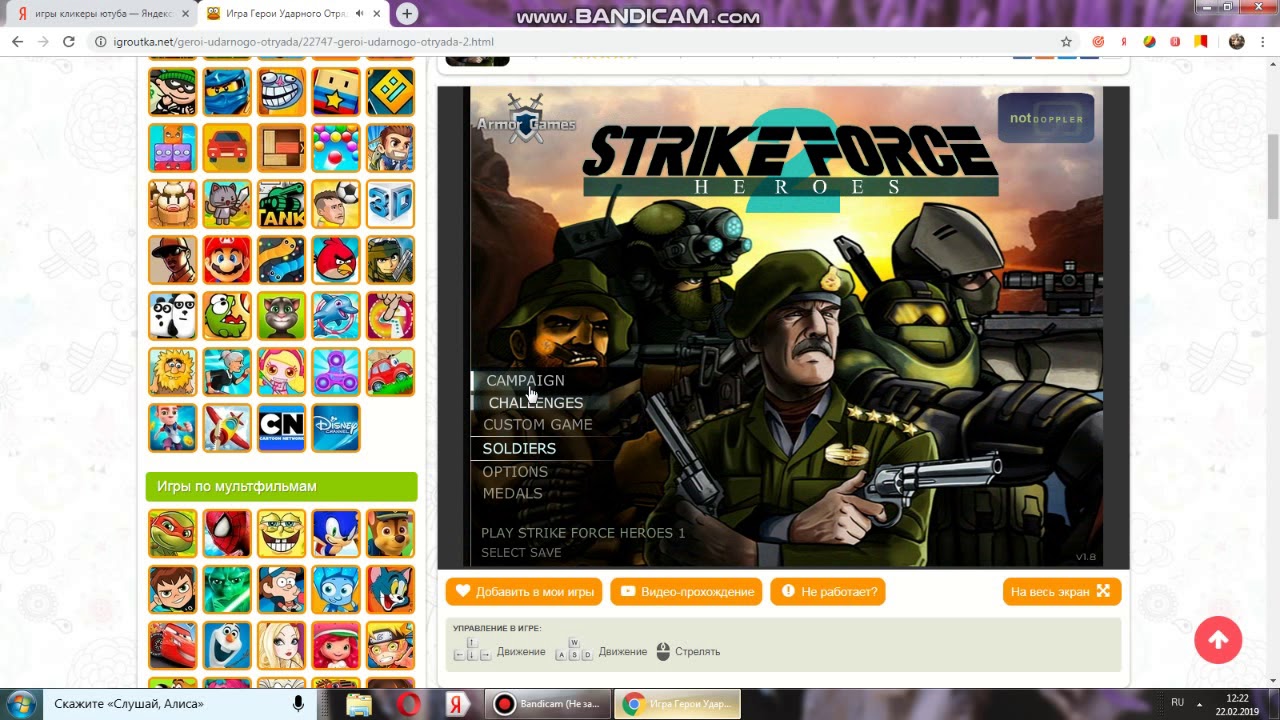The width and height of the screenshot is (1280, 720).
Task: Click the red scroll-to-top arrow button
Action: click(x=1218, y=640)
